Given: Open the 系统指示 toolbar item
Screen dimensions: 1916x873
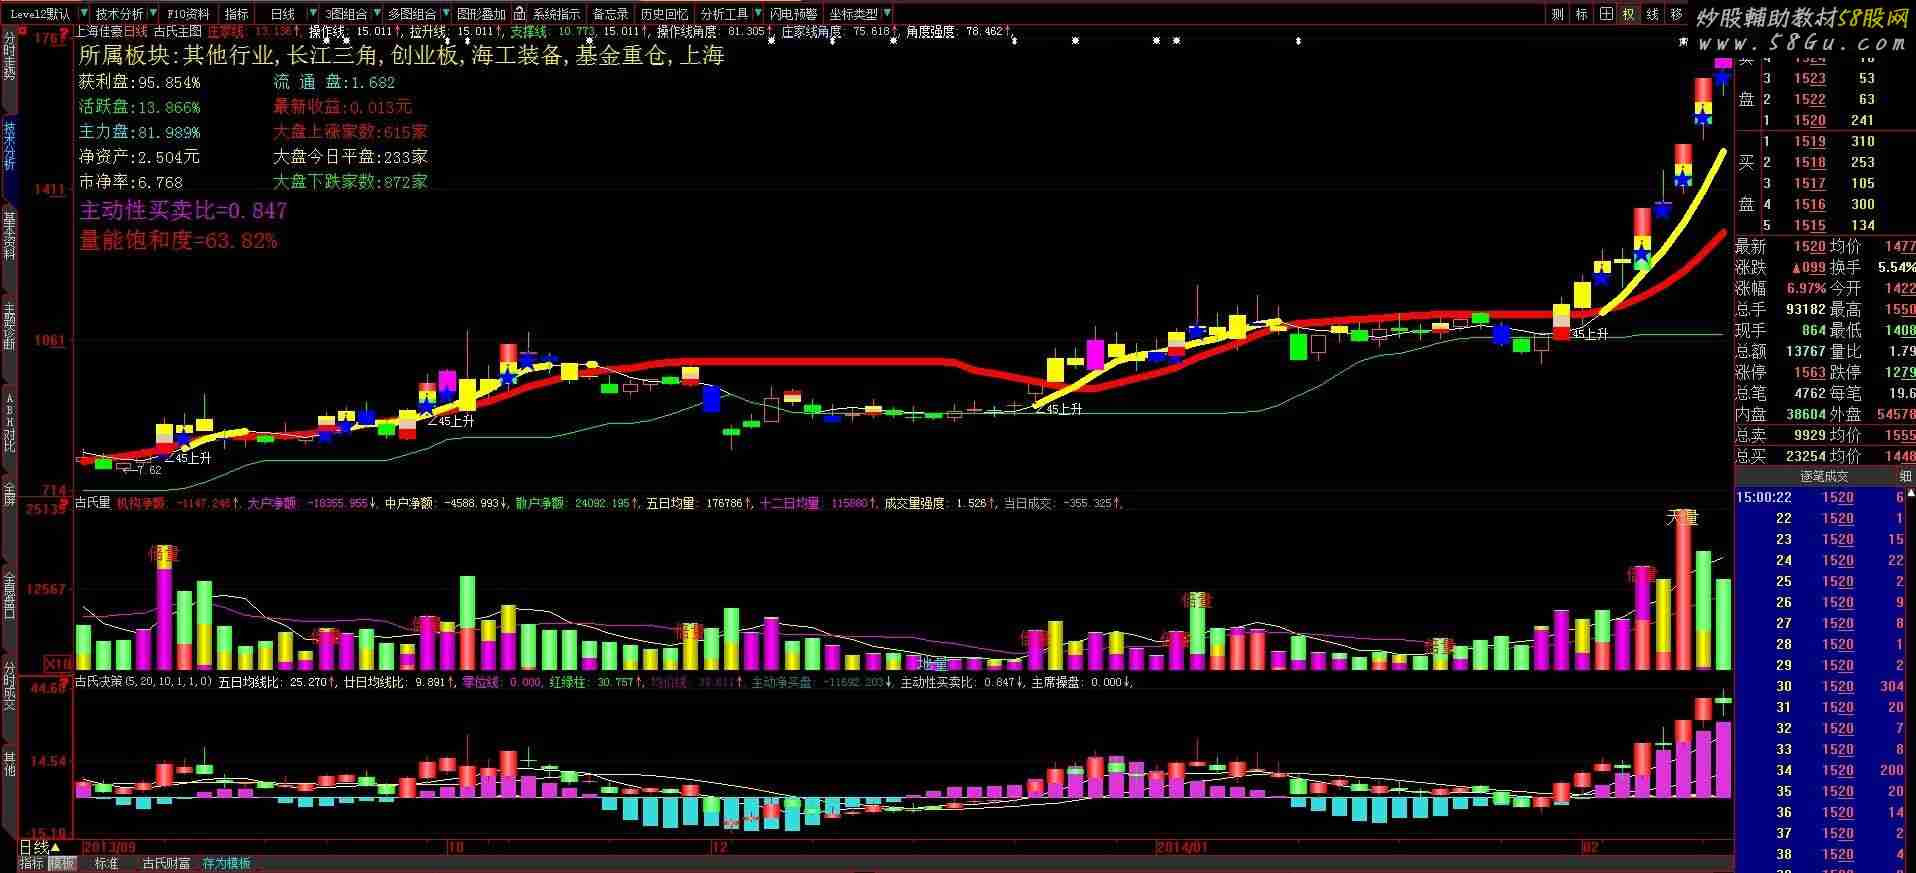Looking at the screenshot, I should coord(556,14).
